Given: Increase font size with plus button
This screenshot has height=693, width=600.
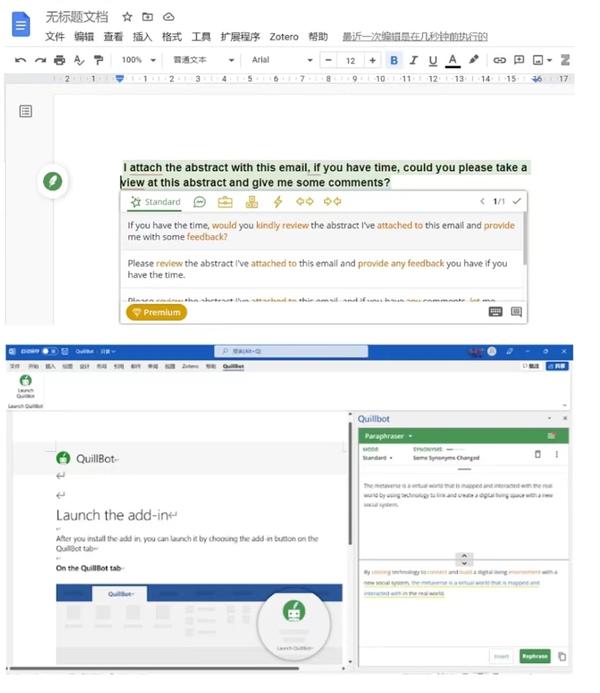Looking at the screenshot, I should (372, 60).
